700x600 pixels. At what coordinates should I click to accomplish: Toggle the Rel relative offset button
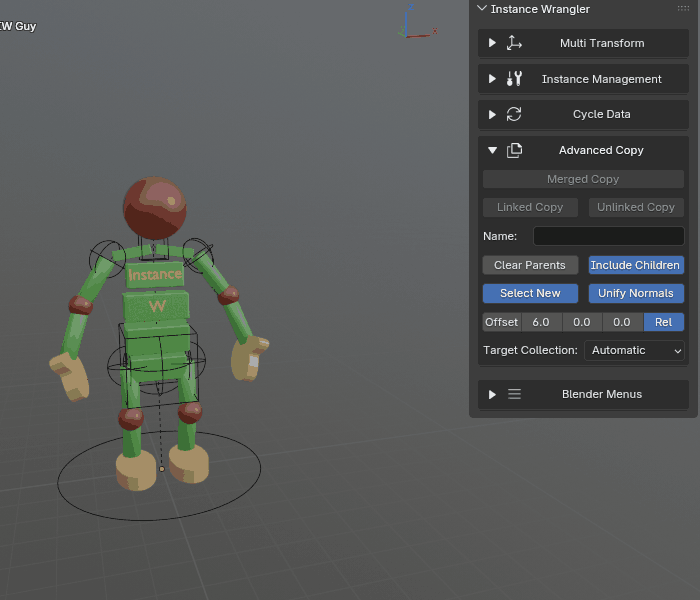pyautogui.click(x=664, y=322)
